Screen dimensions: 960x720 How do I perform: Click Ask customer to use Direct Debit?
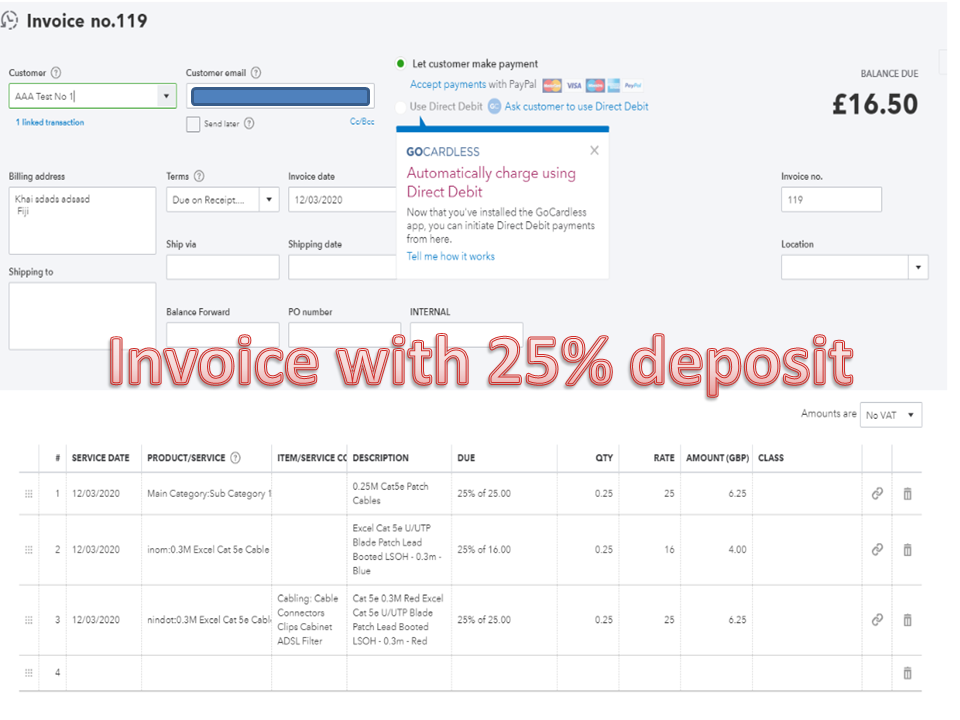[x=576, y=107]
